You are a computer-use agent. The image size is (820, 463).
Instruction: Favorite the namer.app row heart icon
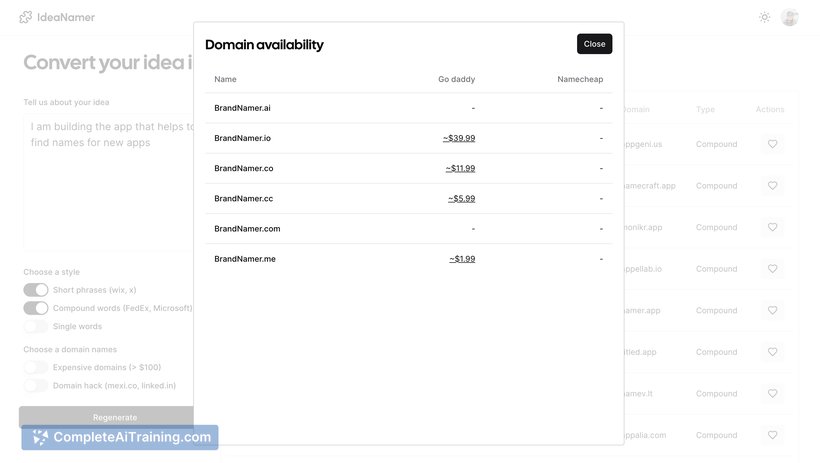coord(772,310)
